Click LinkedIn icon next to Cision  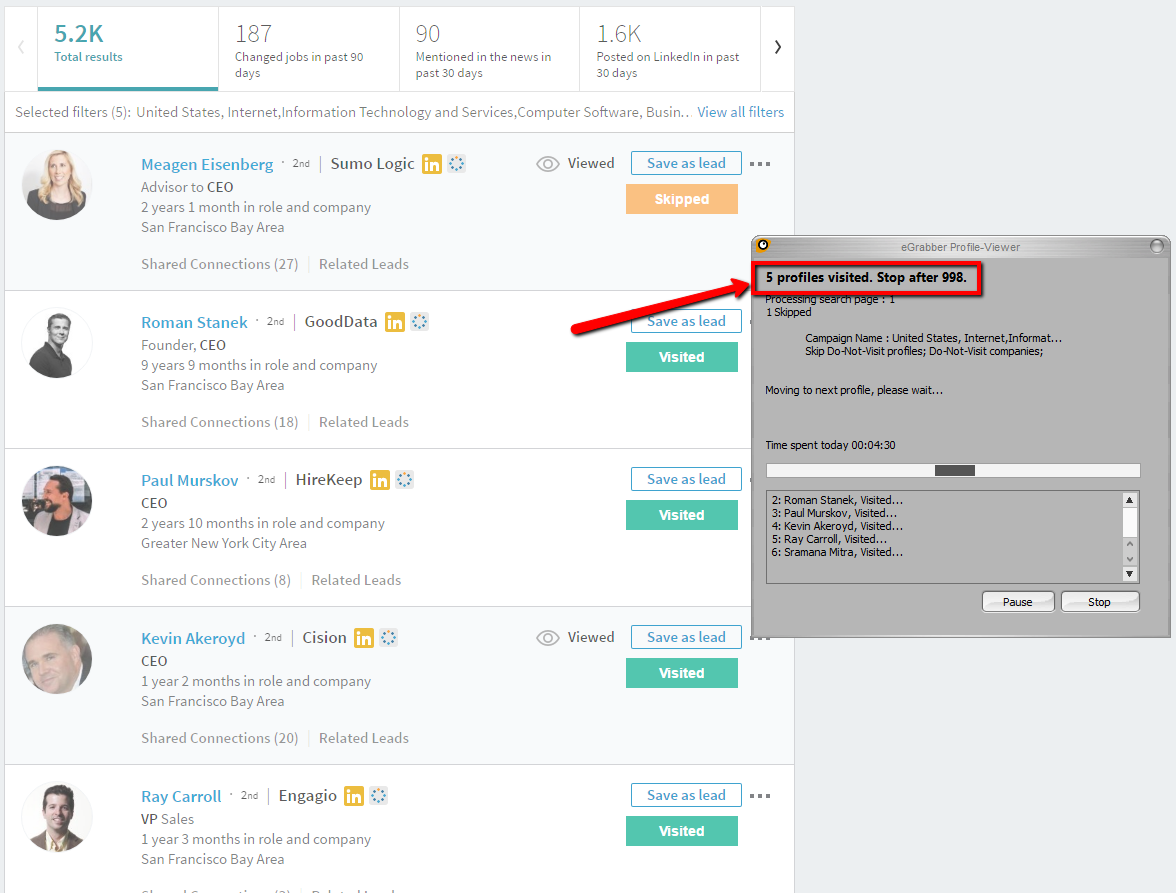[x=364, y=638]
